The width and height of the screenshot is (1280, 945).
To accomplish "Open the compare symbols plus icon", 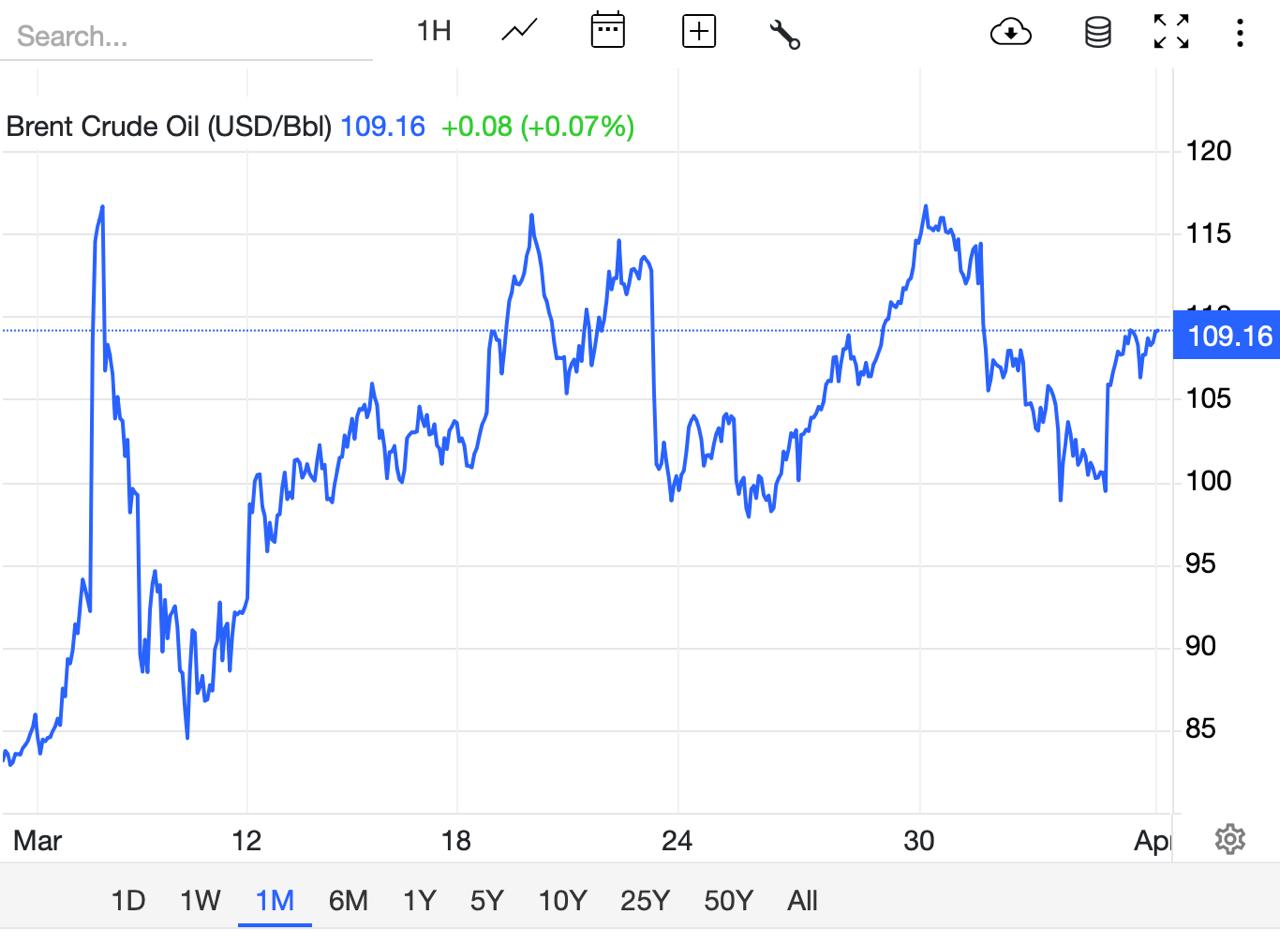I will click(698, 31).
